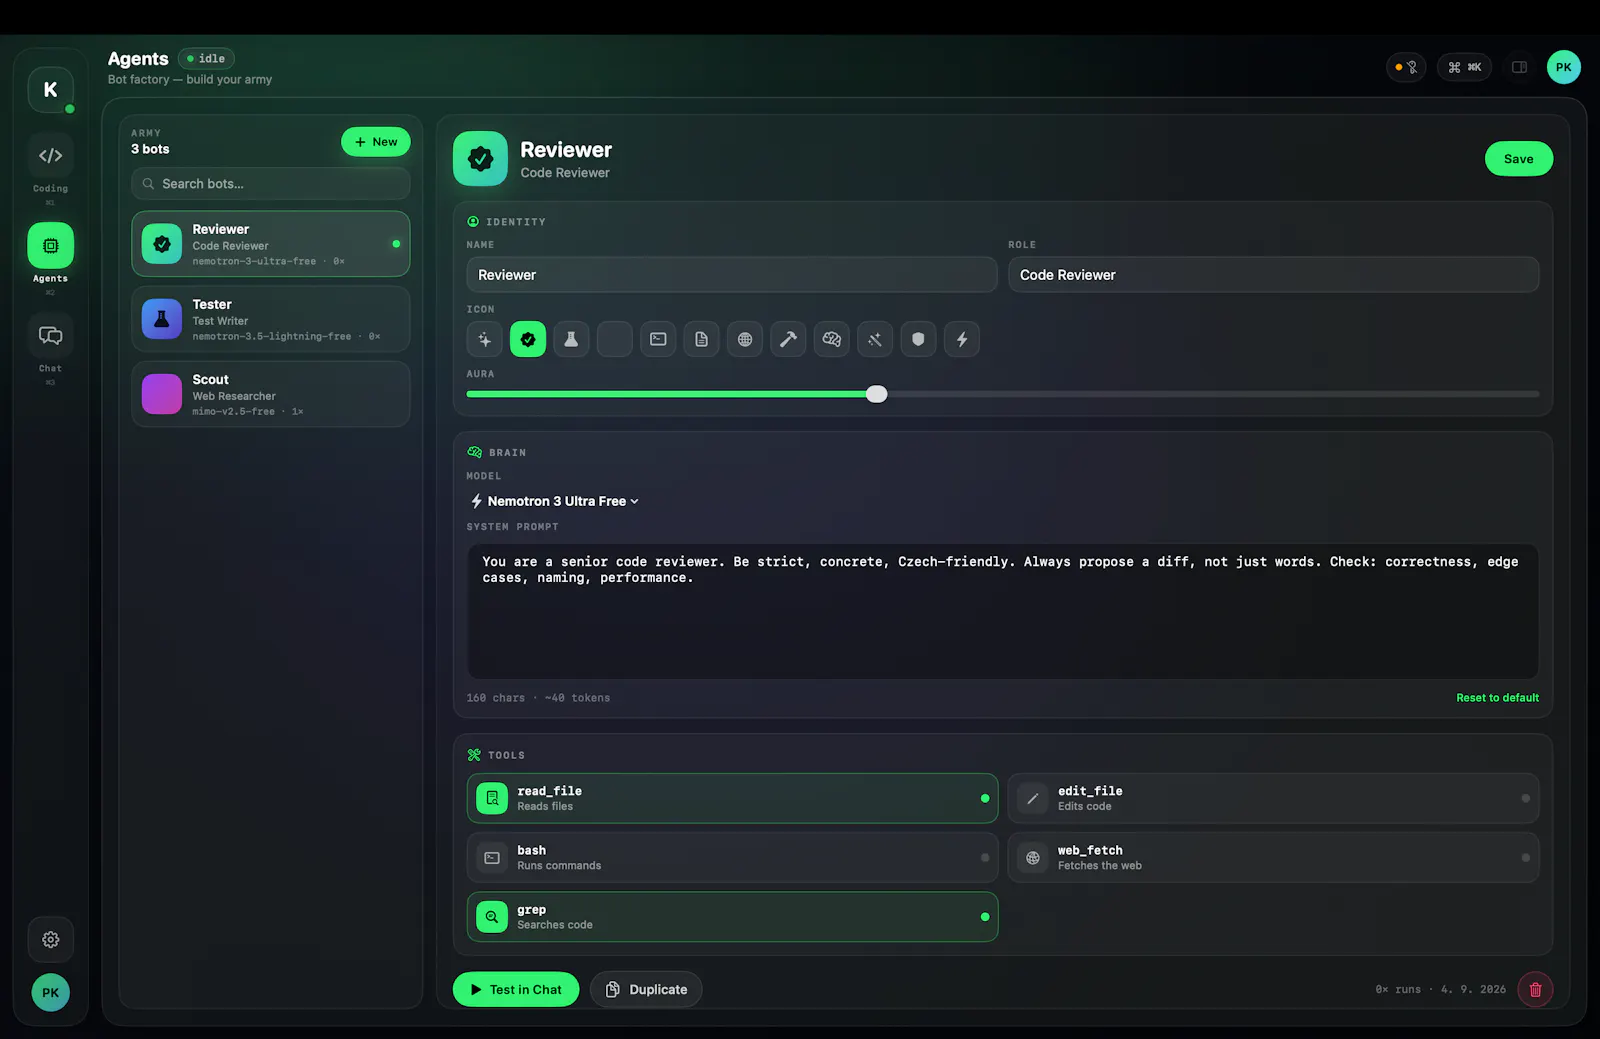Select the verified badge icon option
1600x1039 pixels.
tap(528, 339)
